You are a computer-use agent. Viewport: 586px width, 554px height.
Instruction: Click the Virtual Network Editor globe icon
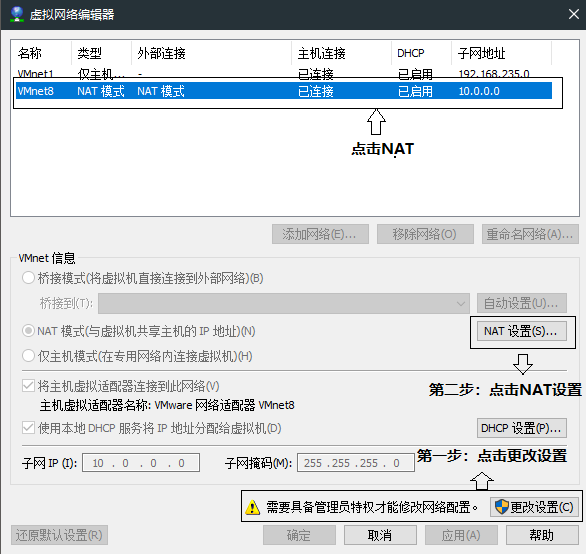click(17, 14)
